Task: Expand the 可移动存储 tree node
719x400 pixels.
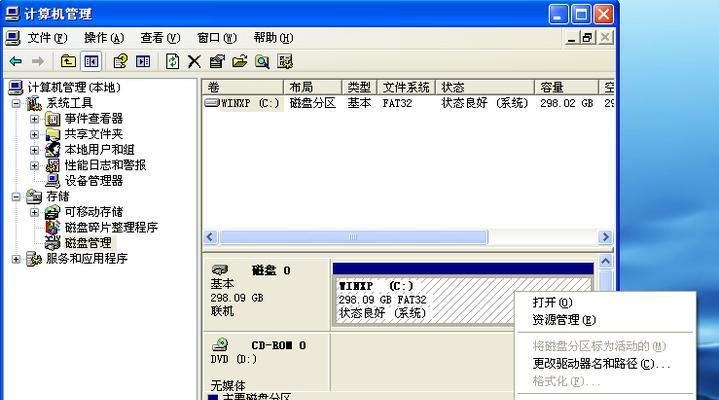Action: [x=34, y=212]
